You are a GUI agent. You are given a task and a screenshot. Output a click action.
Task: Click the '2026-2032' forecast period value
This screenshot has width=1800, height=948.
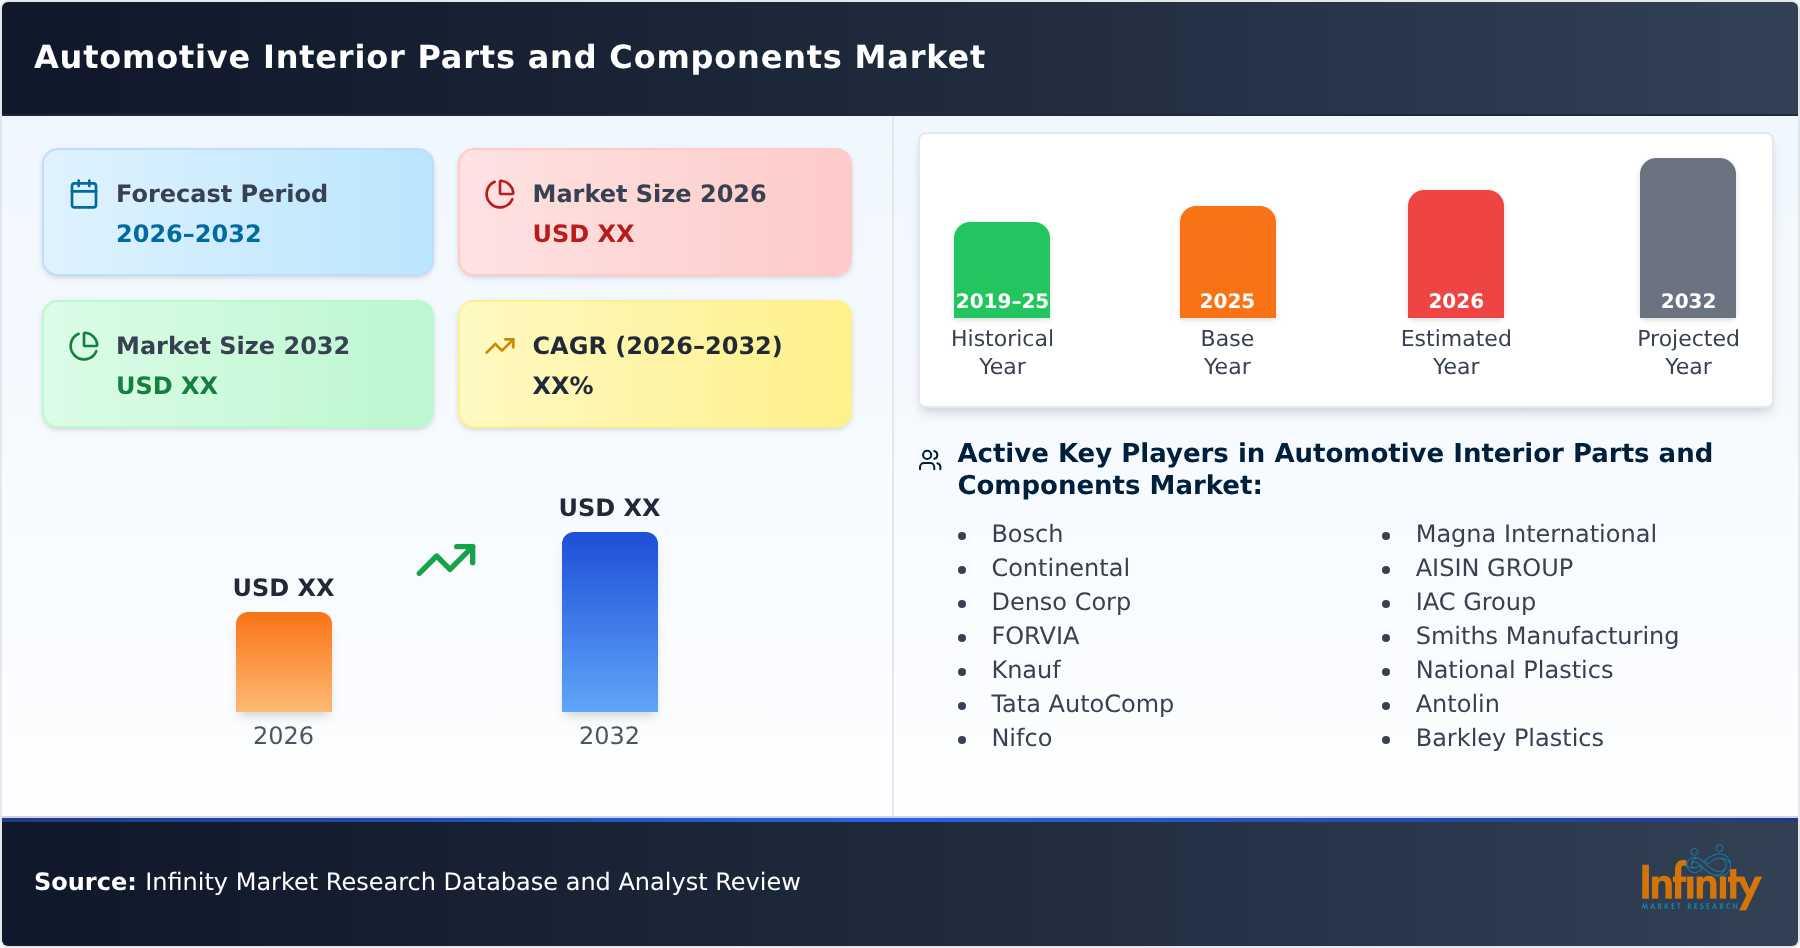pos(189,234)
